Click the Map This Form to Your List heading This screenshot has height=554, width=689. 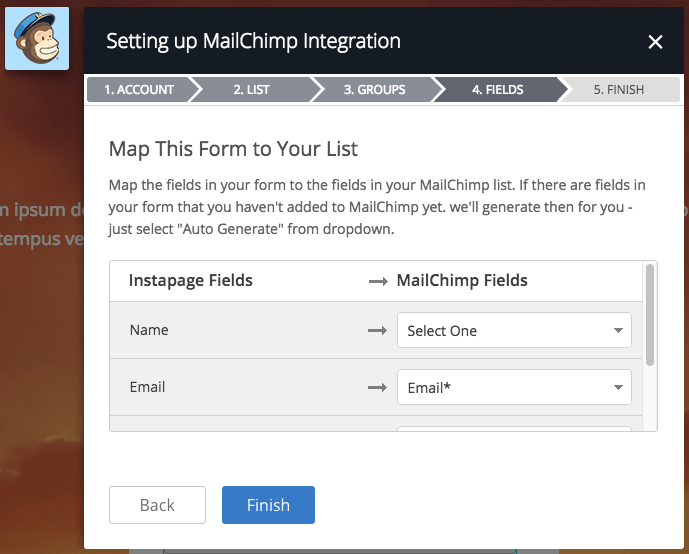coord(233,149)
